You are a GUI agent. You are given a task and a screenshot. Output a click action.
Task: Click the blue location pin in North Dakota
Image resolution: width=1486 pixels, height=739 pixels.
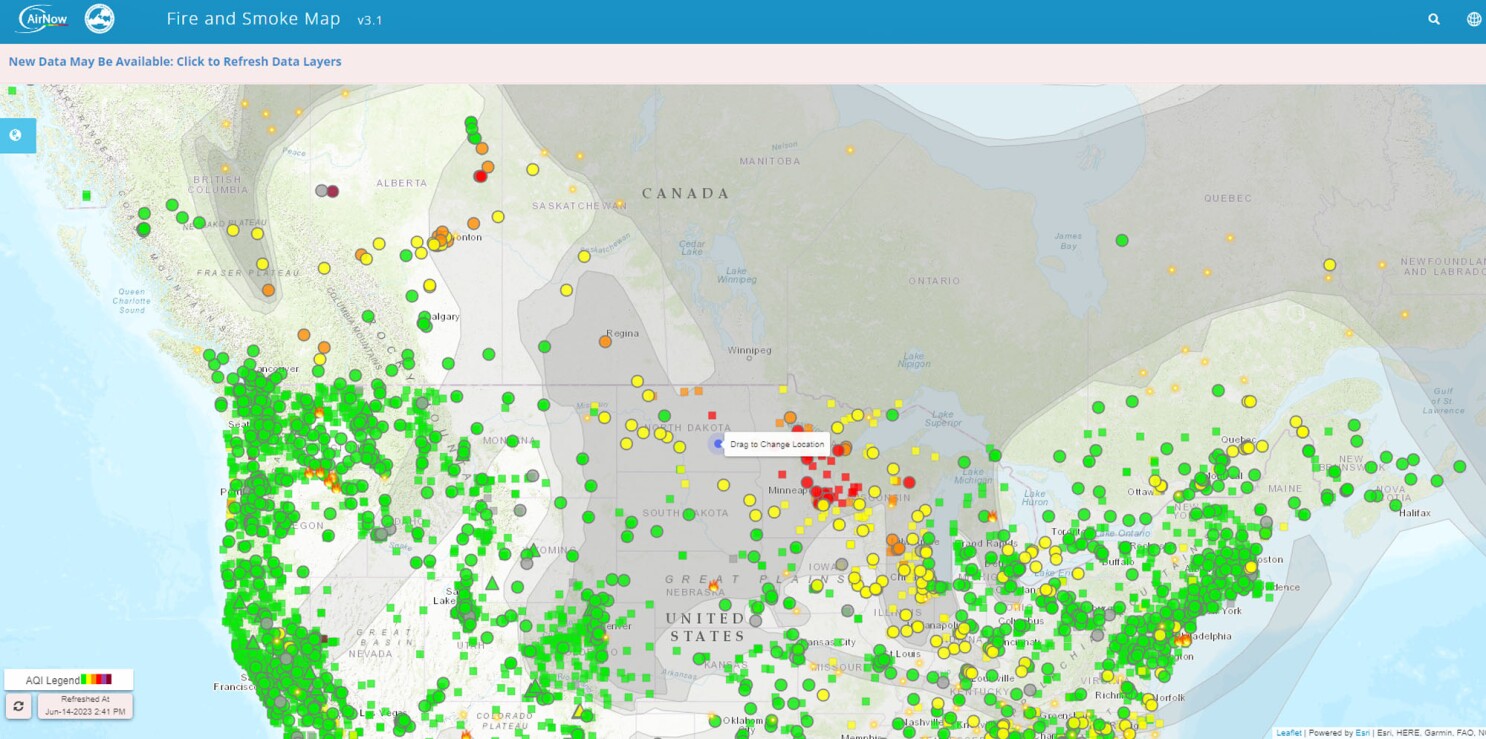pyautogui.click(x=717, y=444)
